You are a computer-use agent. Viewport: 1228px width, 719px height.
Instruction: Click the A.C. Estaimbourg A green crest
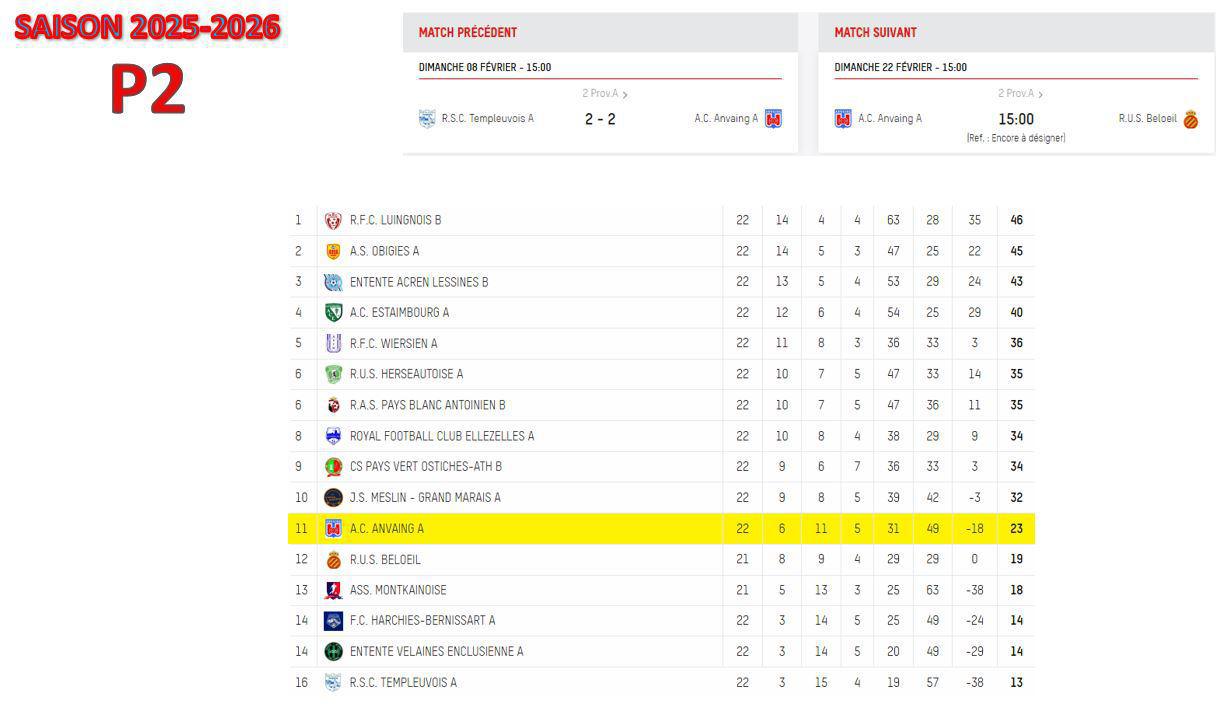point(333,312)
